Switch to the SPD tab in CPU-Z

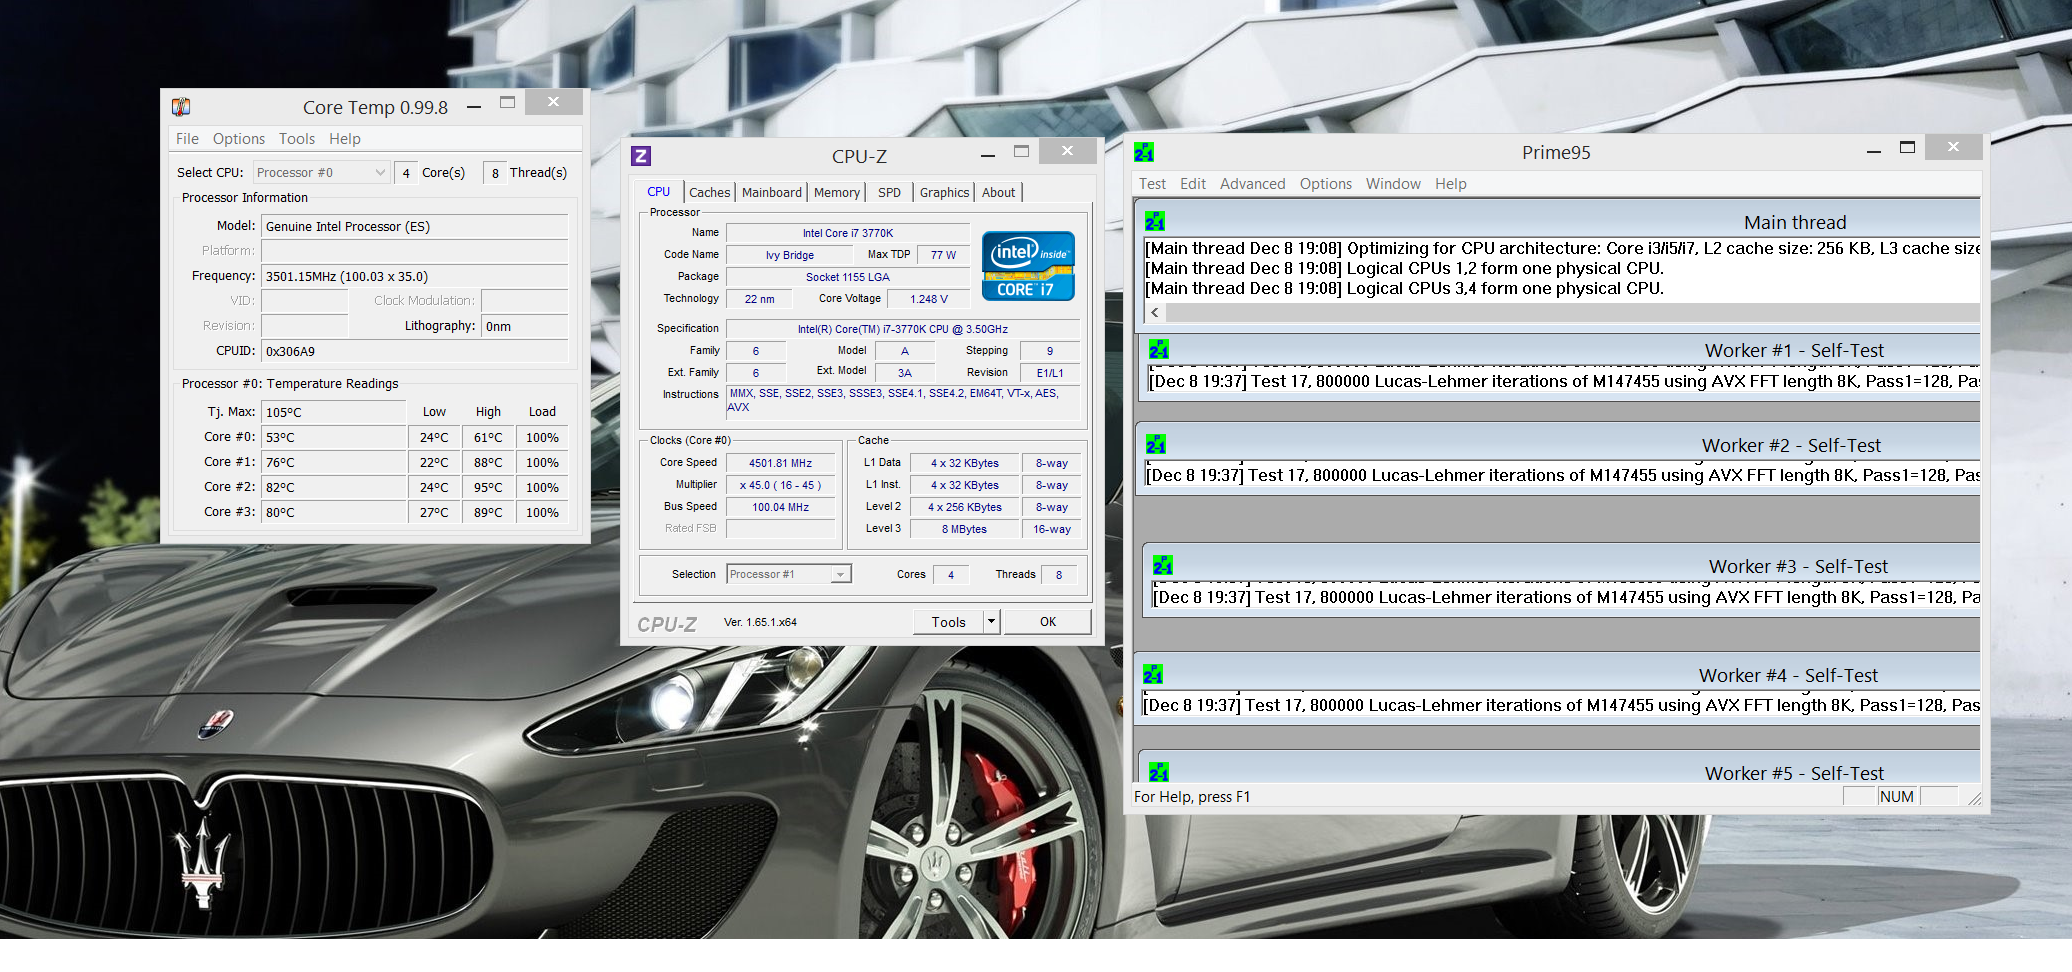(x=890, y=193)
